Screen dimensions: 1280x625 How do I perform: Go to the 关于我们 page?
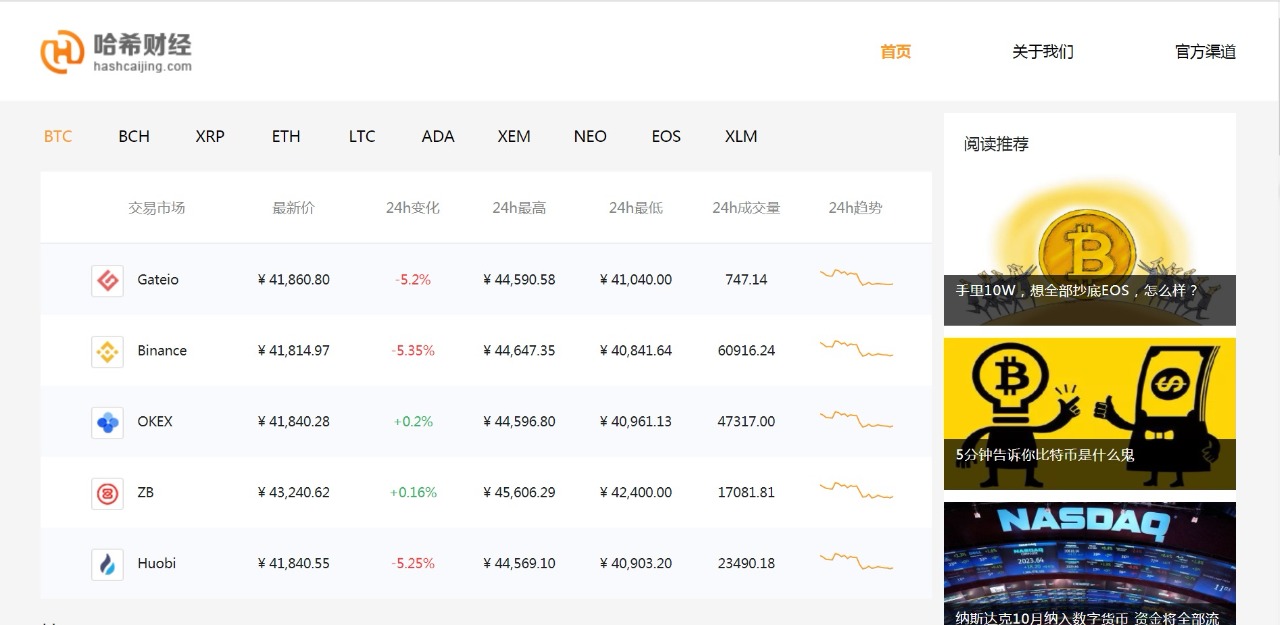click(x=1043, y=52)
